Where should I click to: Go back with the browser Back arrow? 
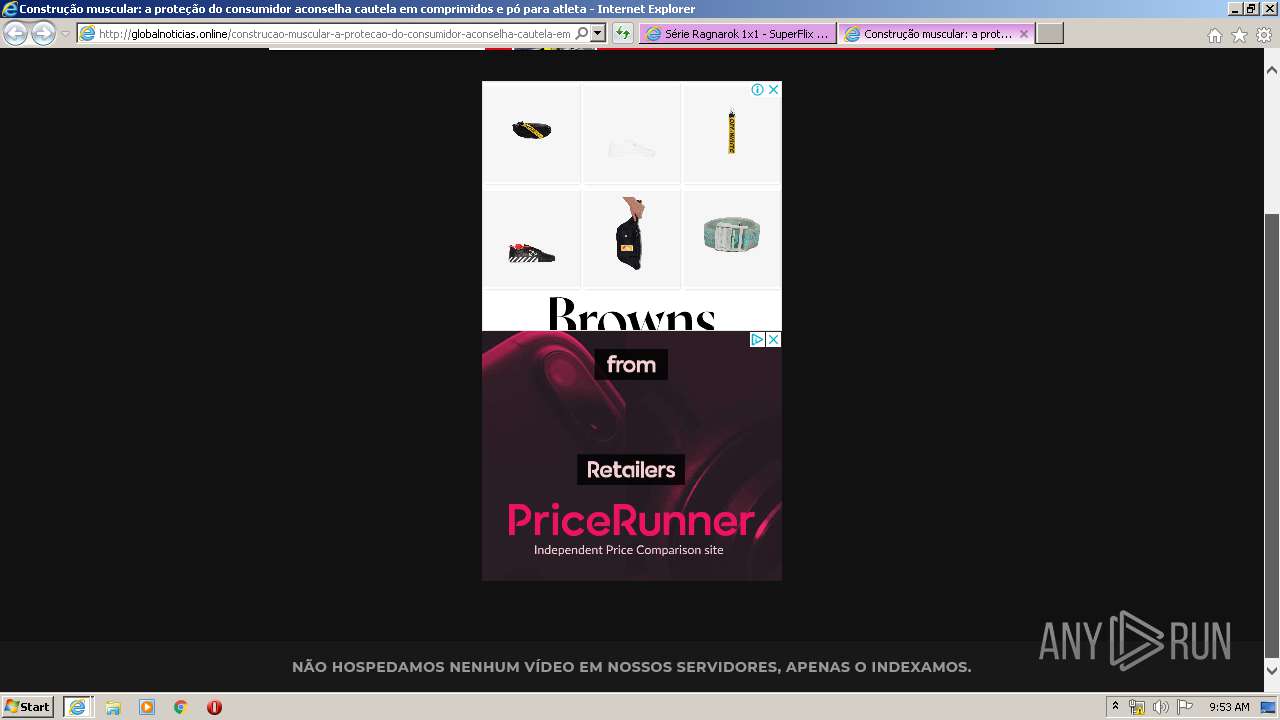(x=15, y=33)
